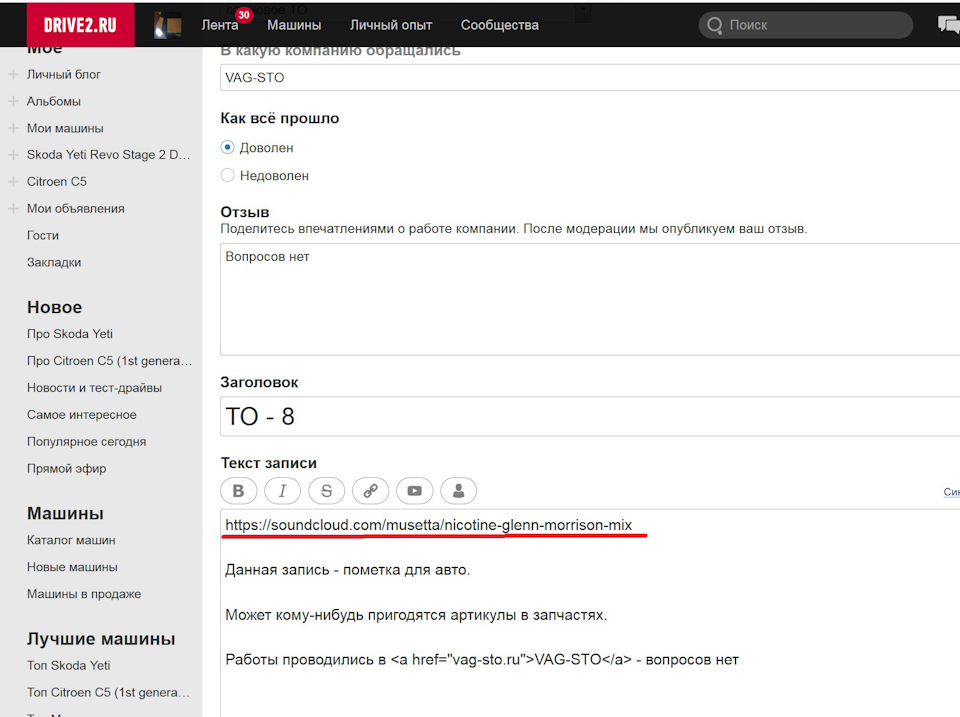Image resolution: width=960 pixels, height=717 pixels.
Task: Open the messages chat bubble icon
Action: point(948,24)
